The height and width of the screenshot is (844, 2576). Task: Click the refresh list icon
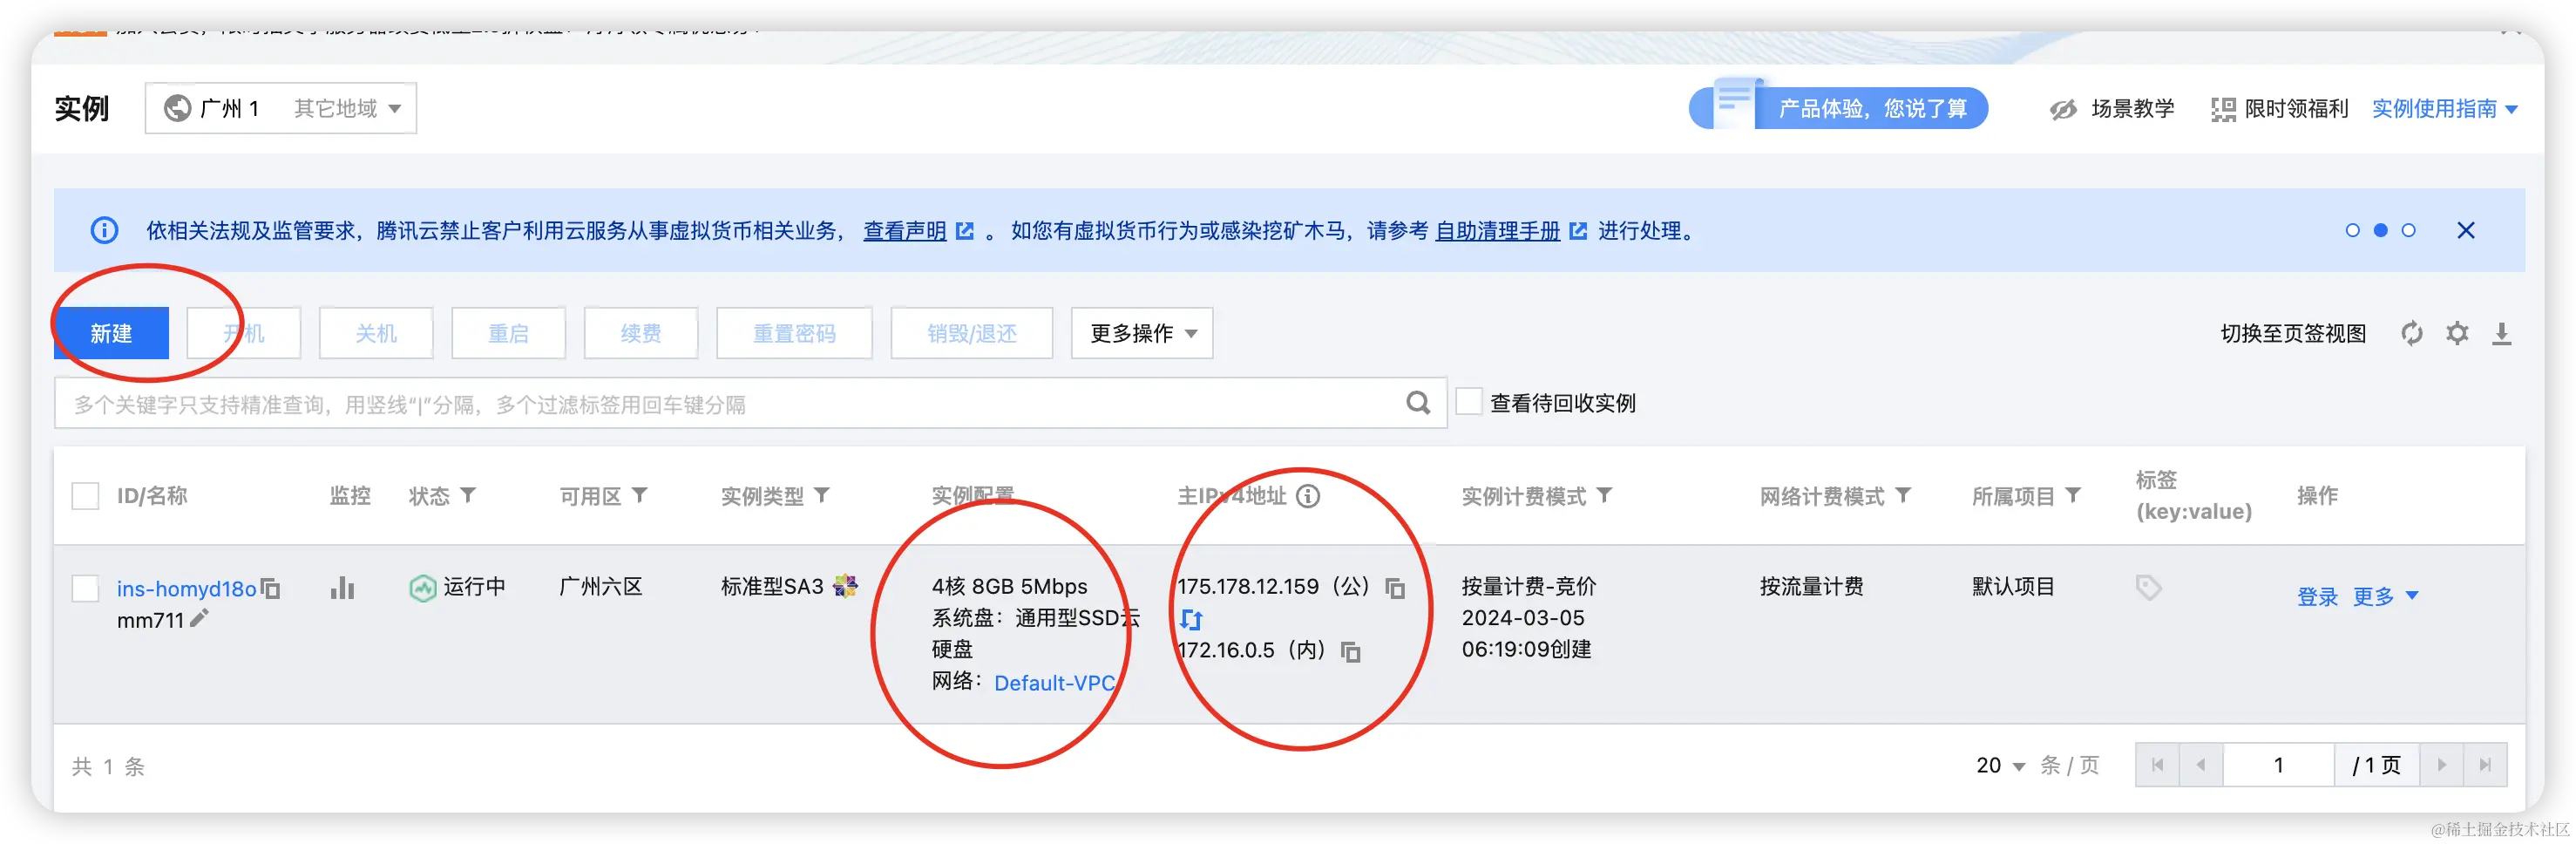tap(2412, 333)
